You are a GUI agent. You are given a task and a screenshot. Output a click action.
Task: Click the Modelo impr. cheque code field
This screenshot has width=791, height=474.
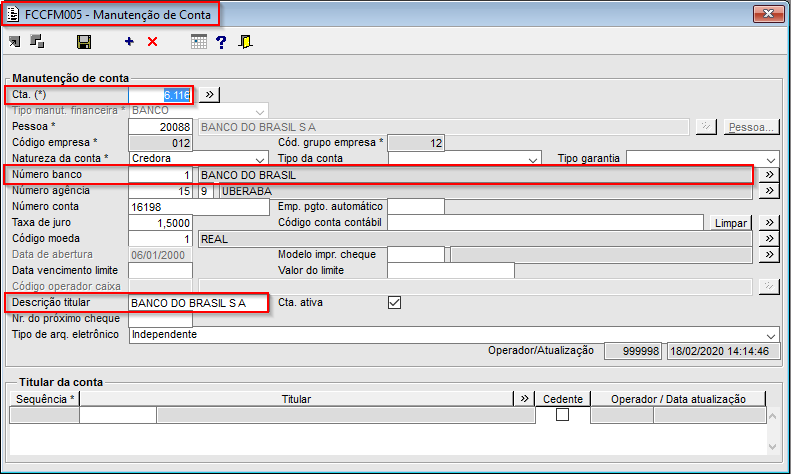pos(416,255)
